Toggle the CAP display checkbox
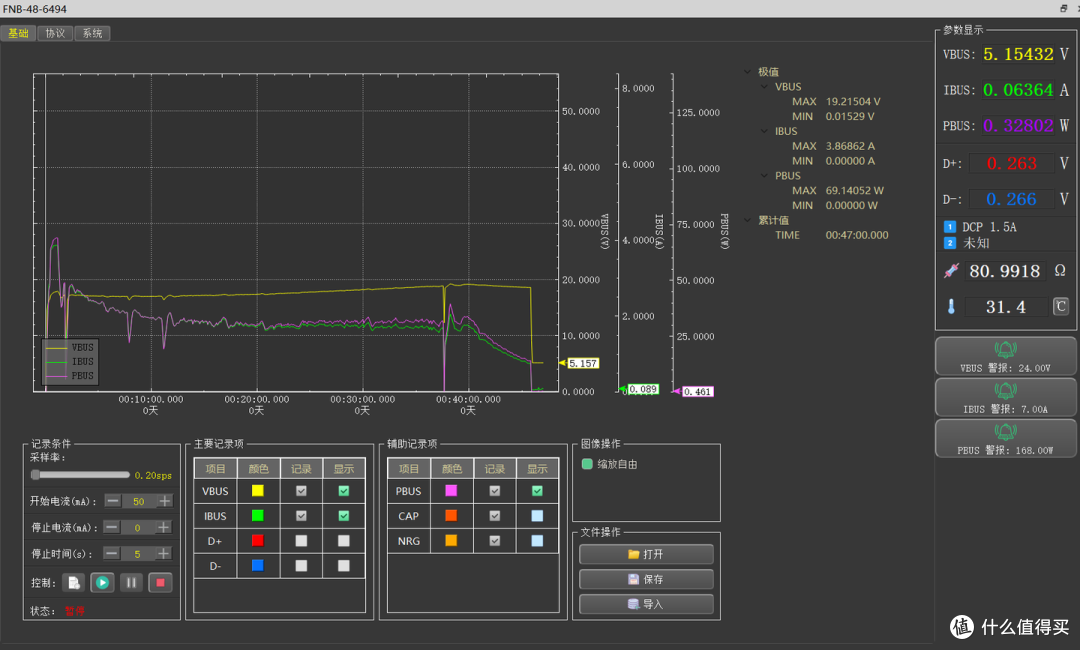The image size is (1080, 650). click(x=537, y=516)
